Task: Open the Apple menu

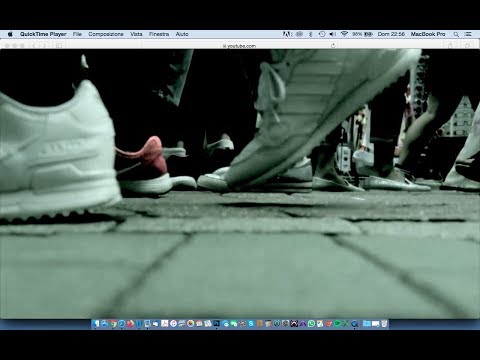Action: point(10,34)
